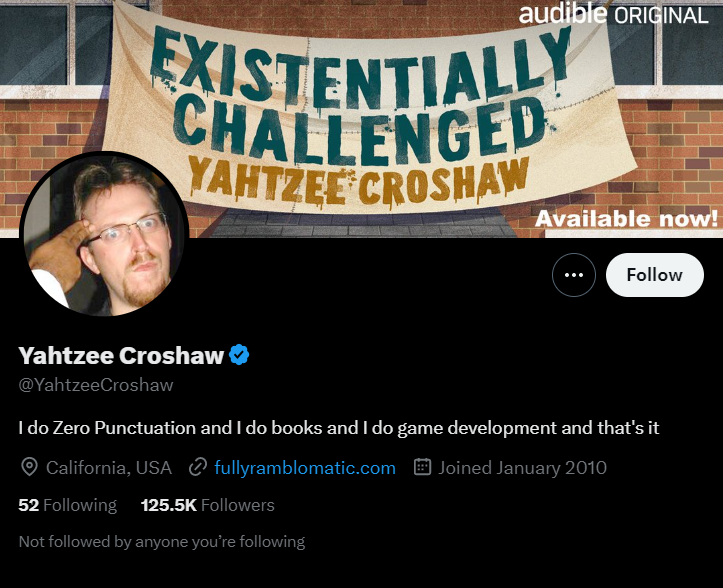View the 125.5K Followers list
This screenshot has width=723, height=588.
click(207, 505)
